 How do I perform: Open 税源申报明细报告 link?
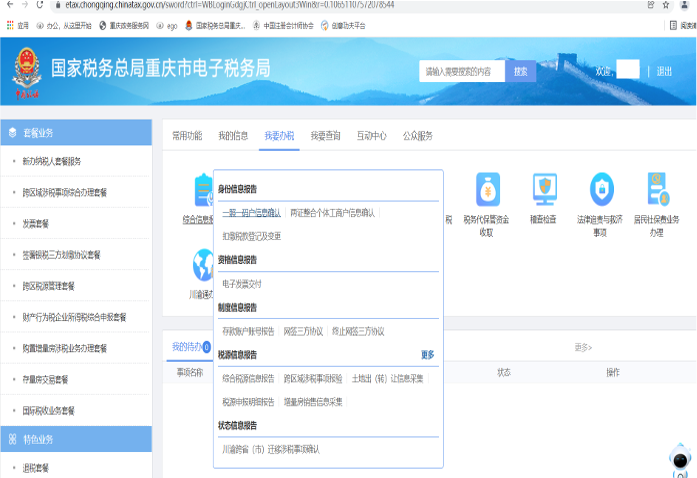coord(248,402)
